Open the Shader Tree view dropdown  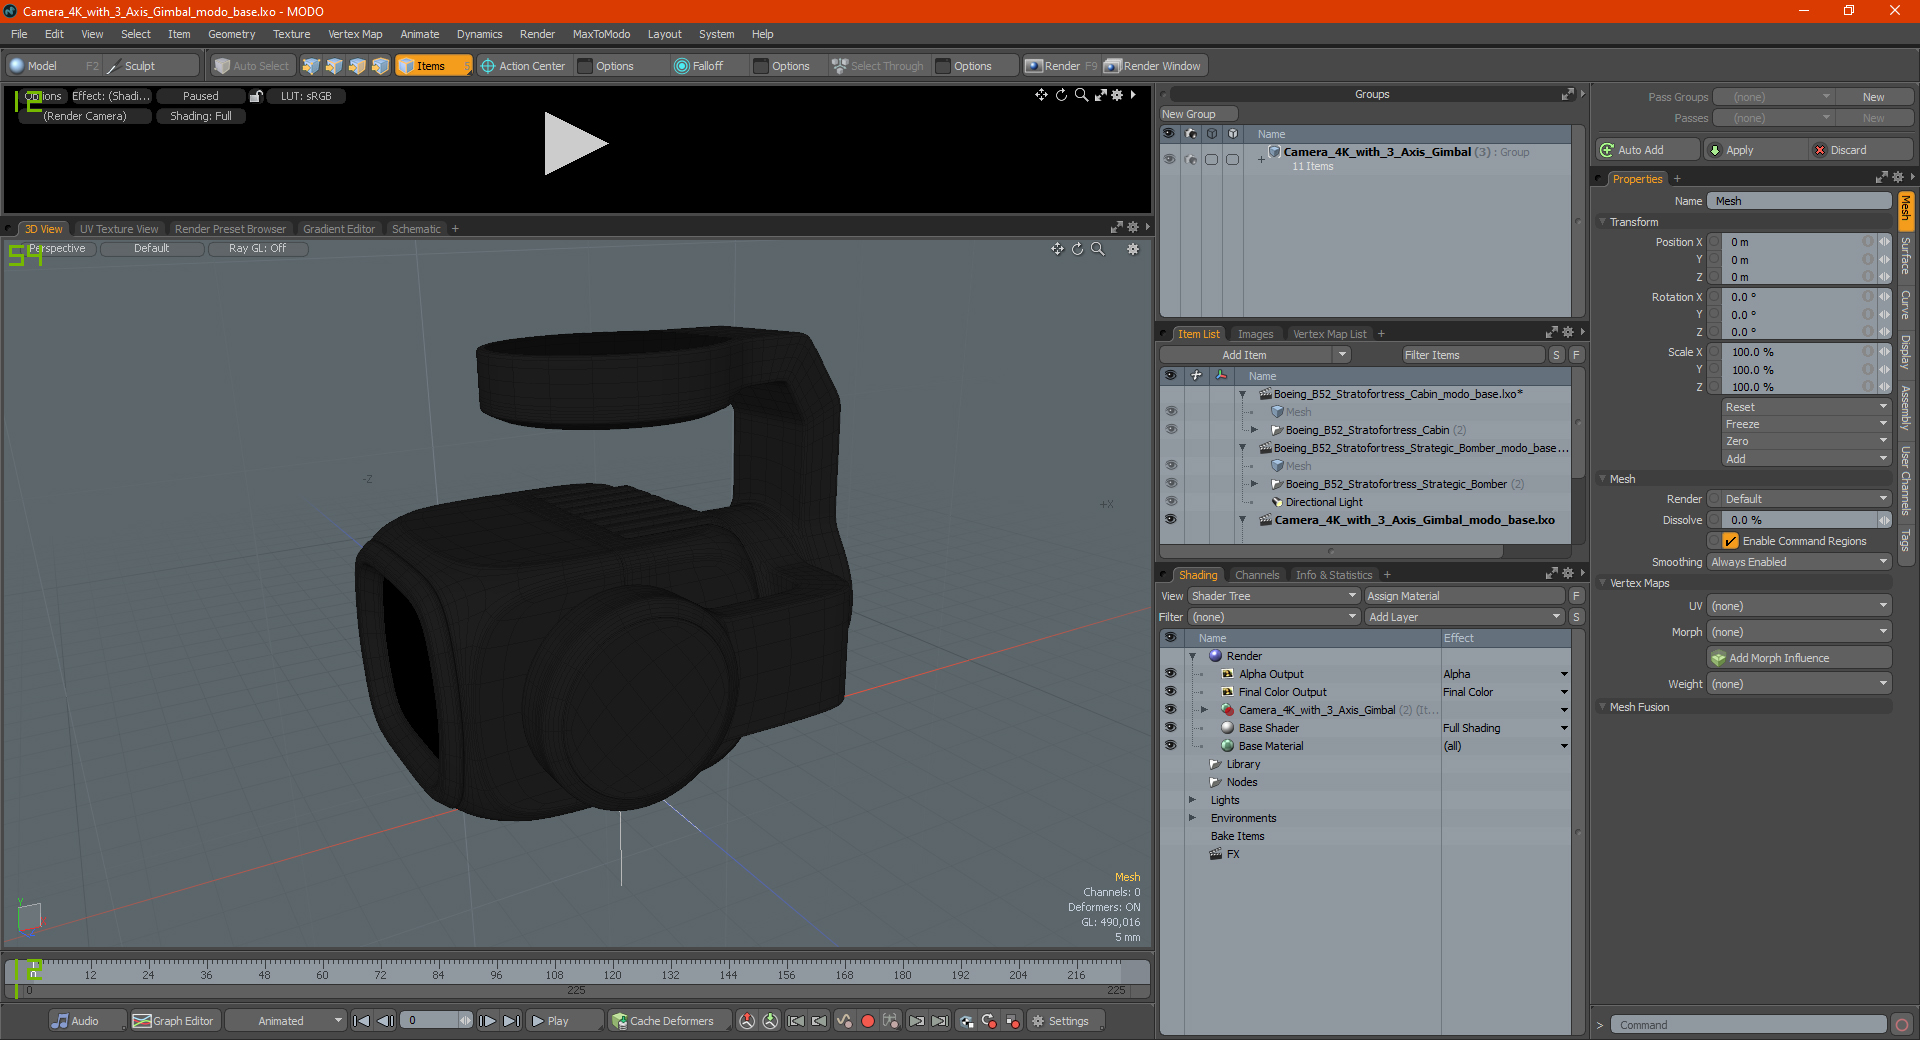[x=1273, y=596]
